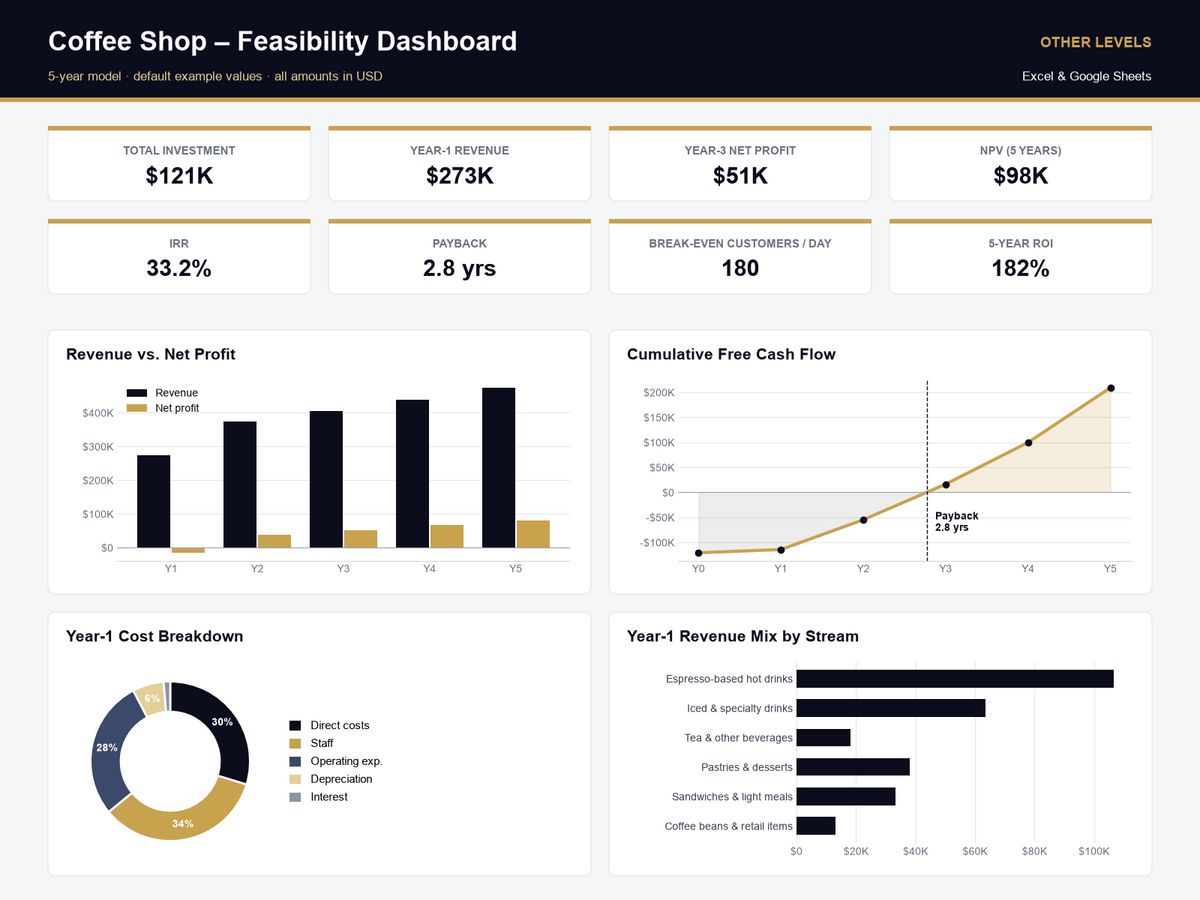This screenshot has height=900, width=1200.
Task: Click the Year-1 Revenue Mix by Stream heading
Action: 742,636
